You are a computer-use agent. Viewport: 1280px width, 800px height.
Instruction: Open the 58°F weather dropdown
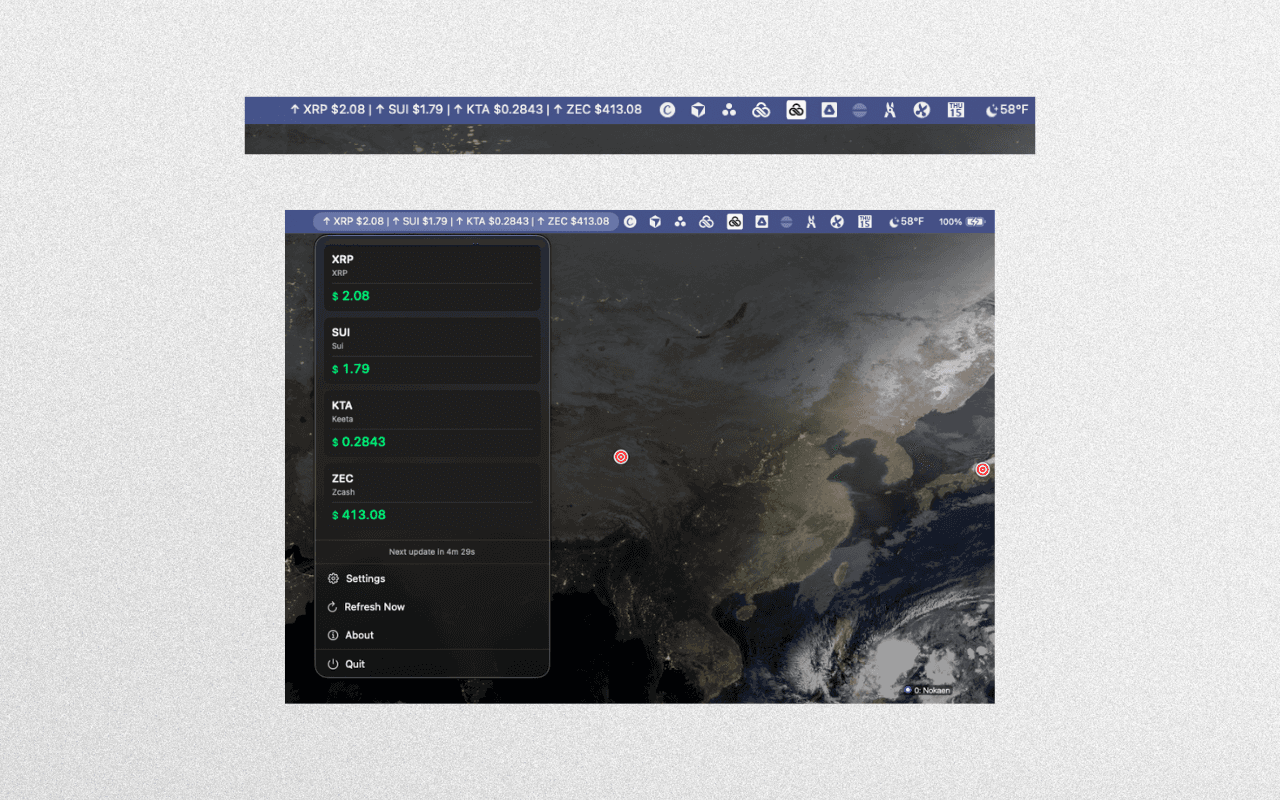(910, 221)
